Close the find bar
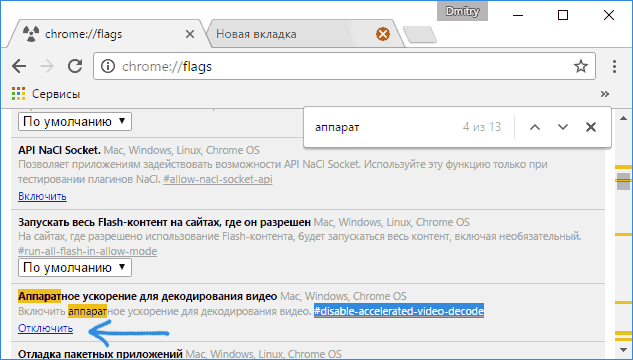The width and height of the screenshot is (633, 360). click(x=591, y=127)
